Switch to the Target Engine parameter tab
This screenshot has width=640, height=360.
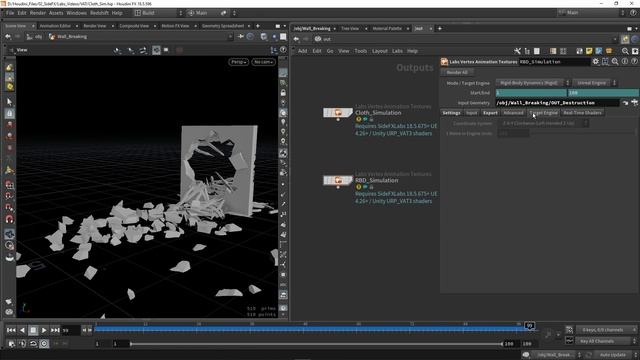[543, 113]
